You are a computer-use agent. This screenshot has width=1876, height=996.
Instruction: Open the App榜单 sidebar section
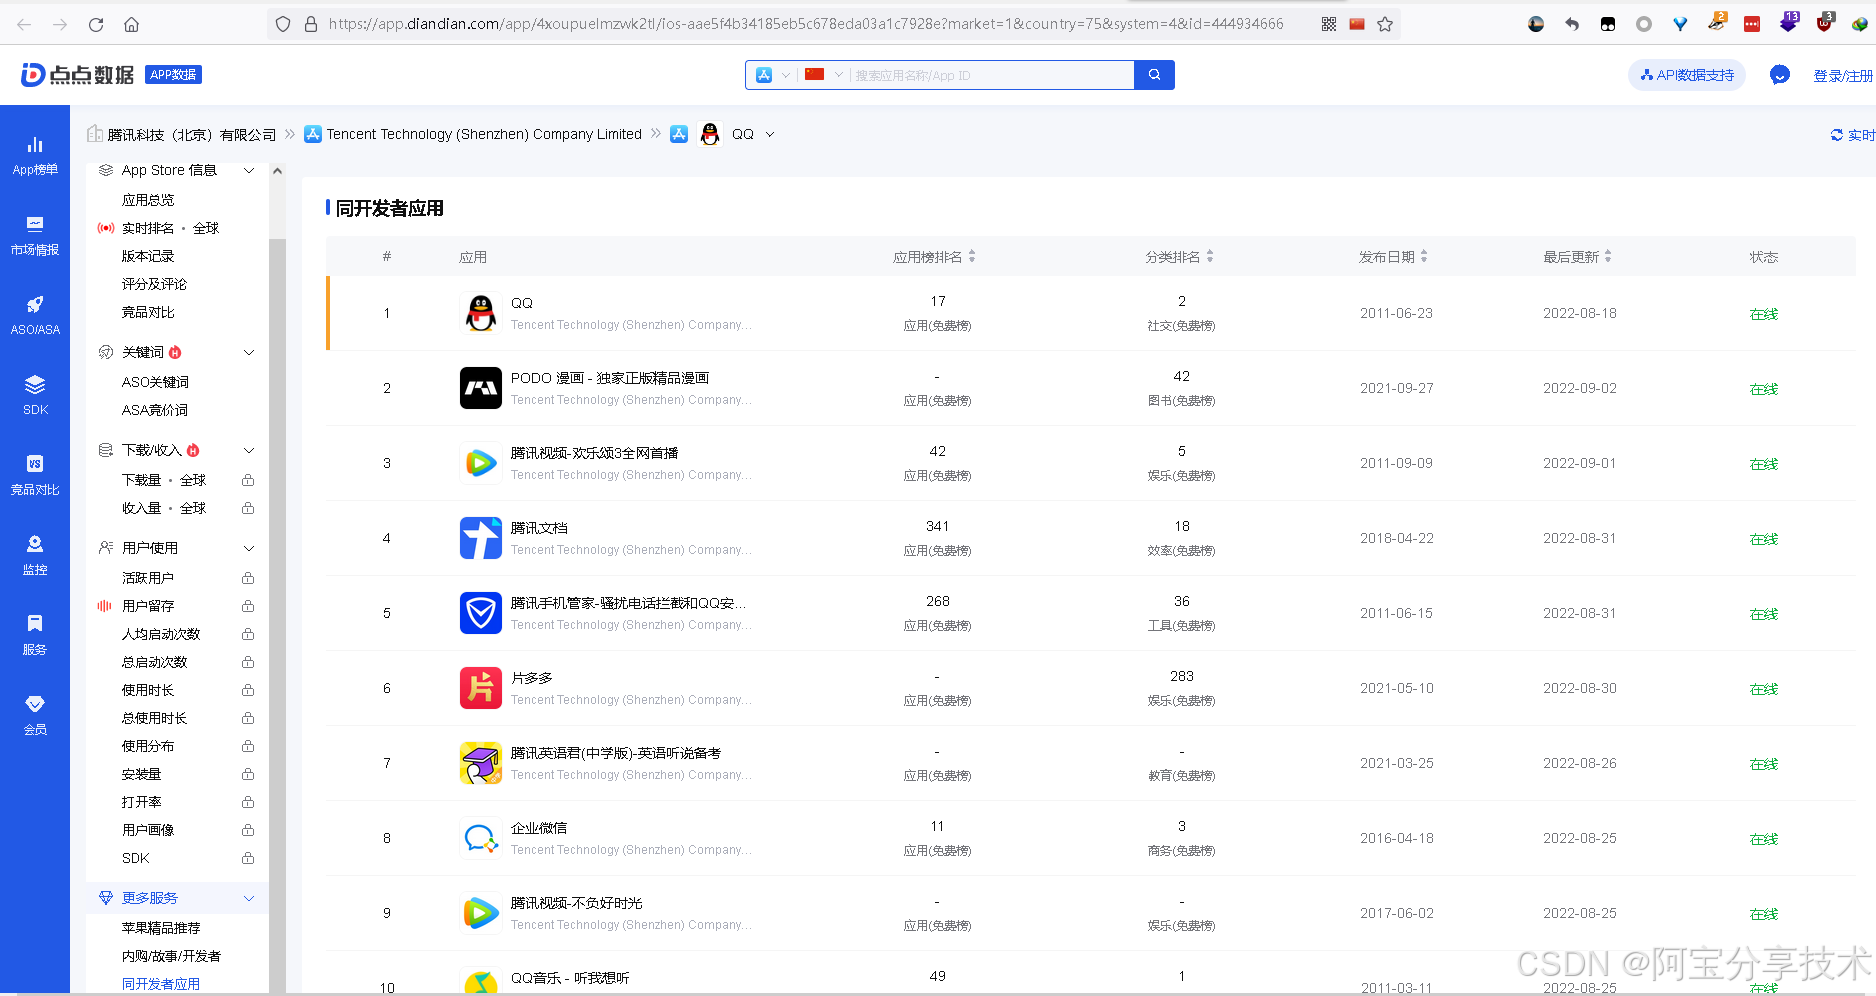[x=35, y=156]
